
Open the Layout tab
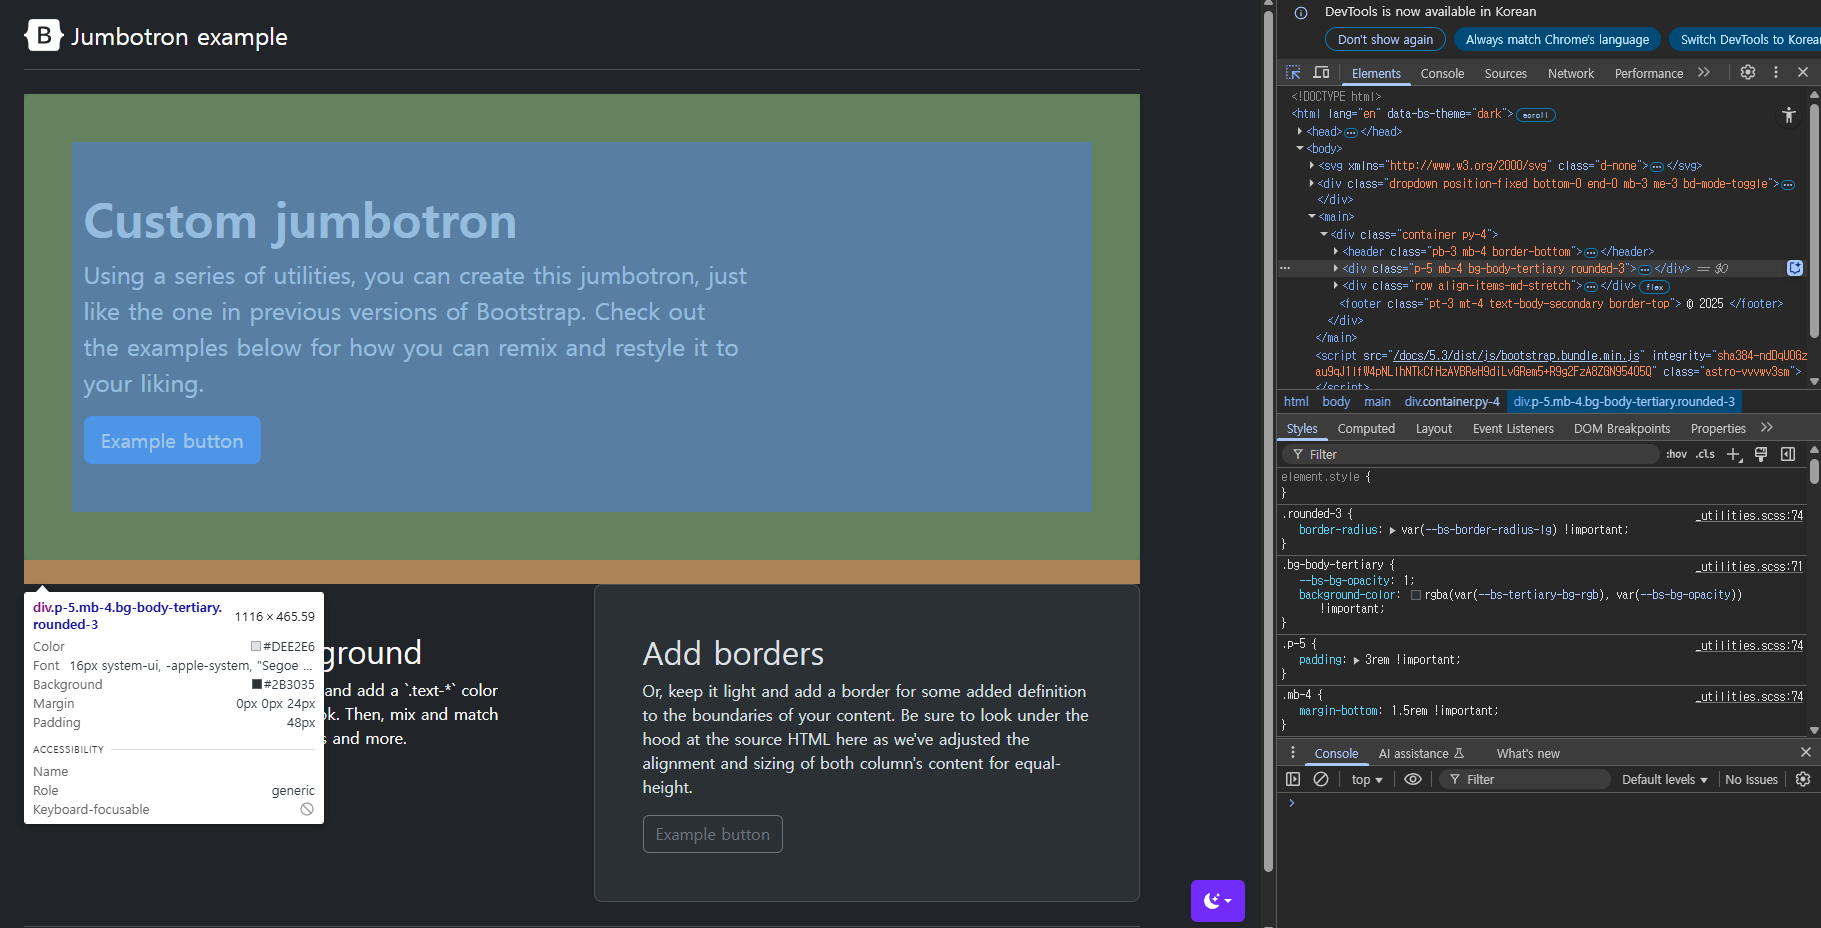point(1434,428)
